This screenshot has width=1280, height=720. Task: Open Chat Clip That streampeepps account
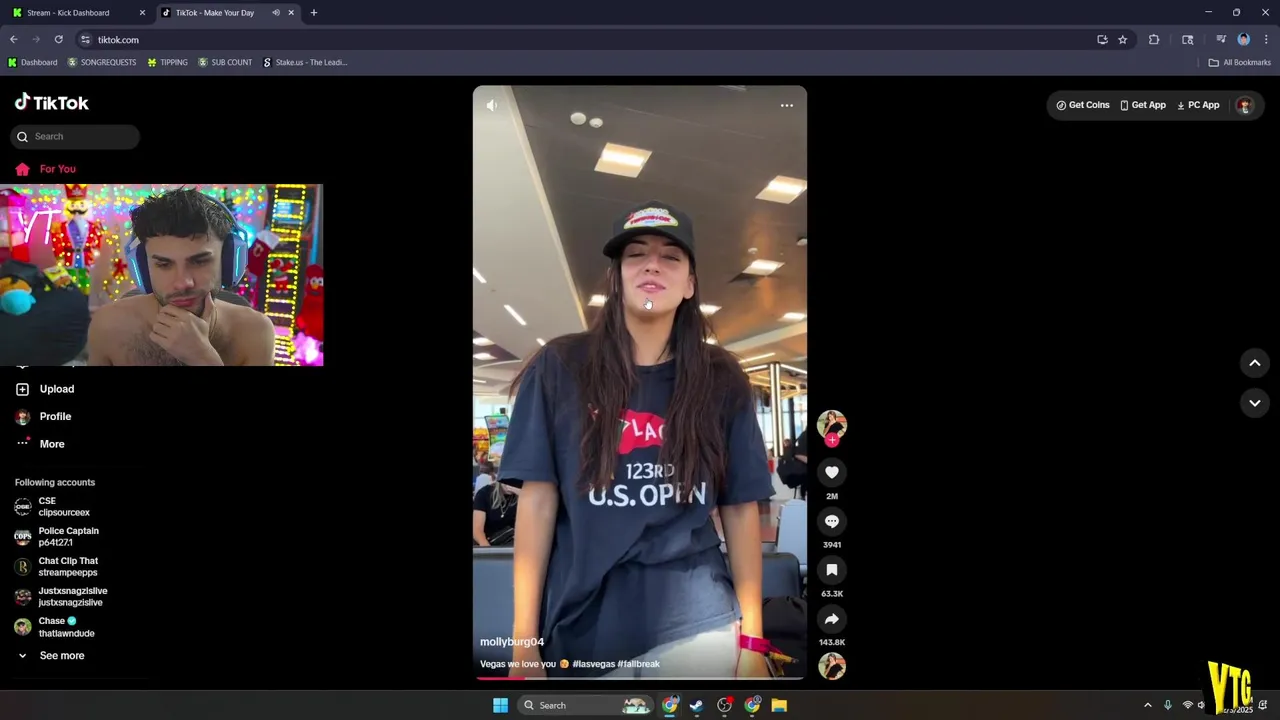56,567
